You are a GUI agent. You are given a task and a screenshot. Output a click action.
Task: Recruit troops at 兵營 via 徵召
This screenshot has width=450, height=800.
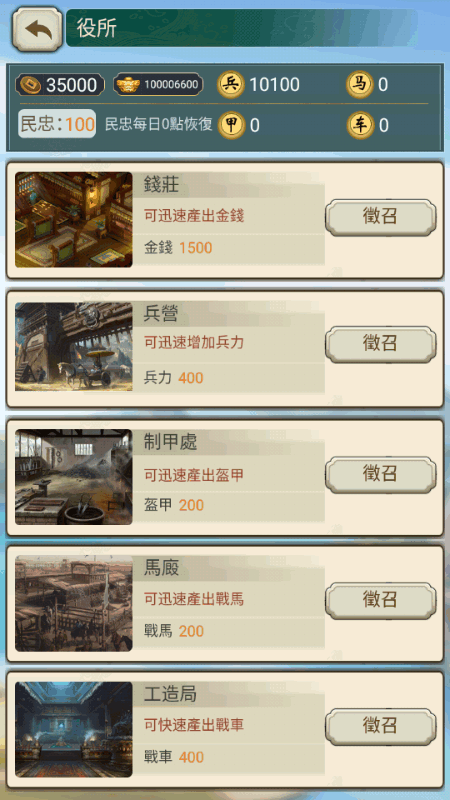[x=381, y=344]
